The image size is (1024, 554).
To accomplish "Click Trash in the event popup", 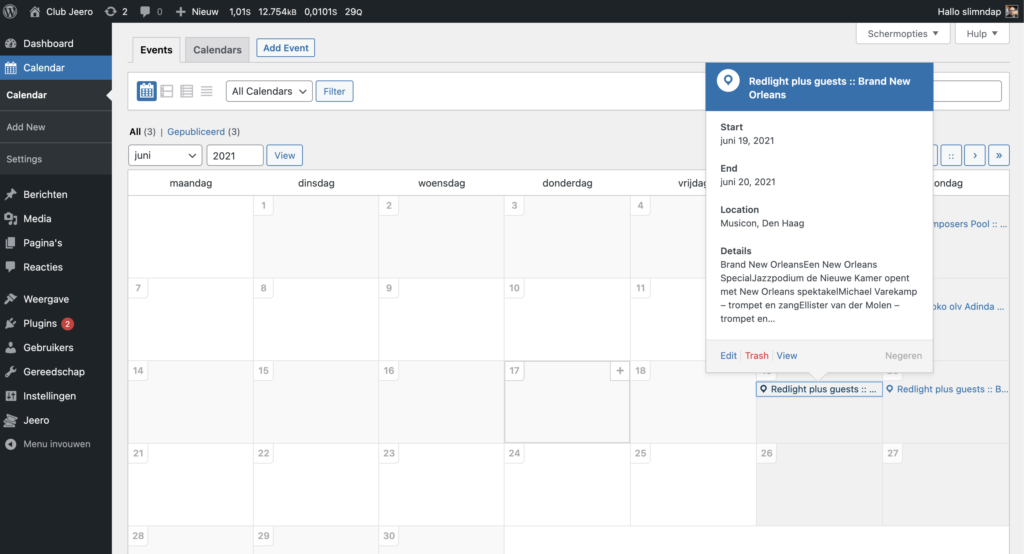I will (756, 355).
